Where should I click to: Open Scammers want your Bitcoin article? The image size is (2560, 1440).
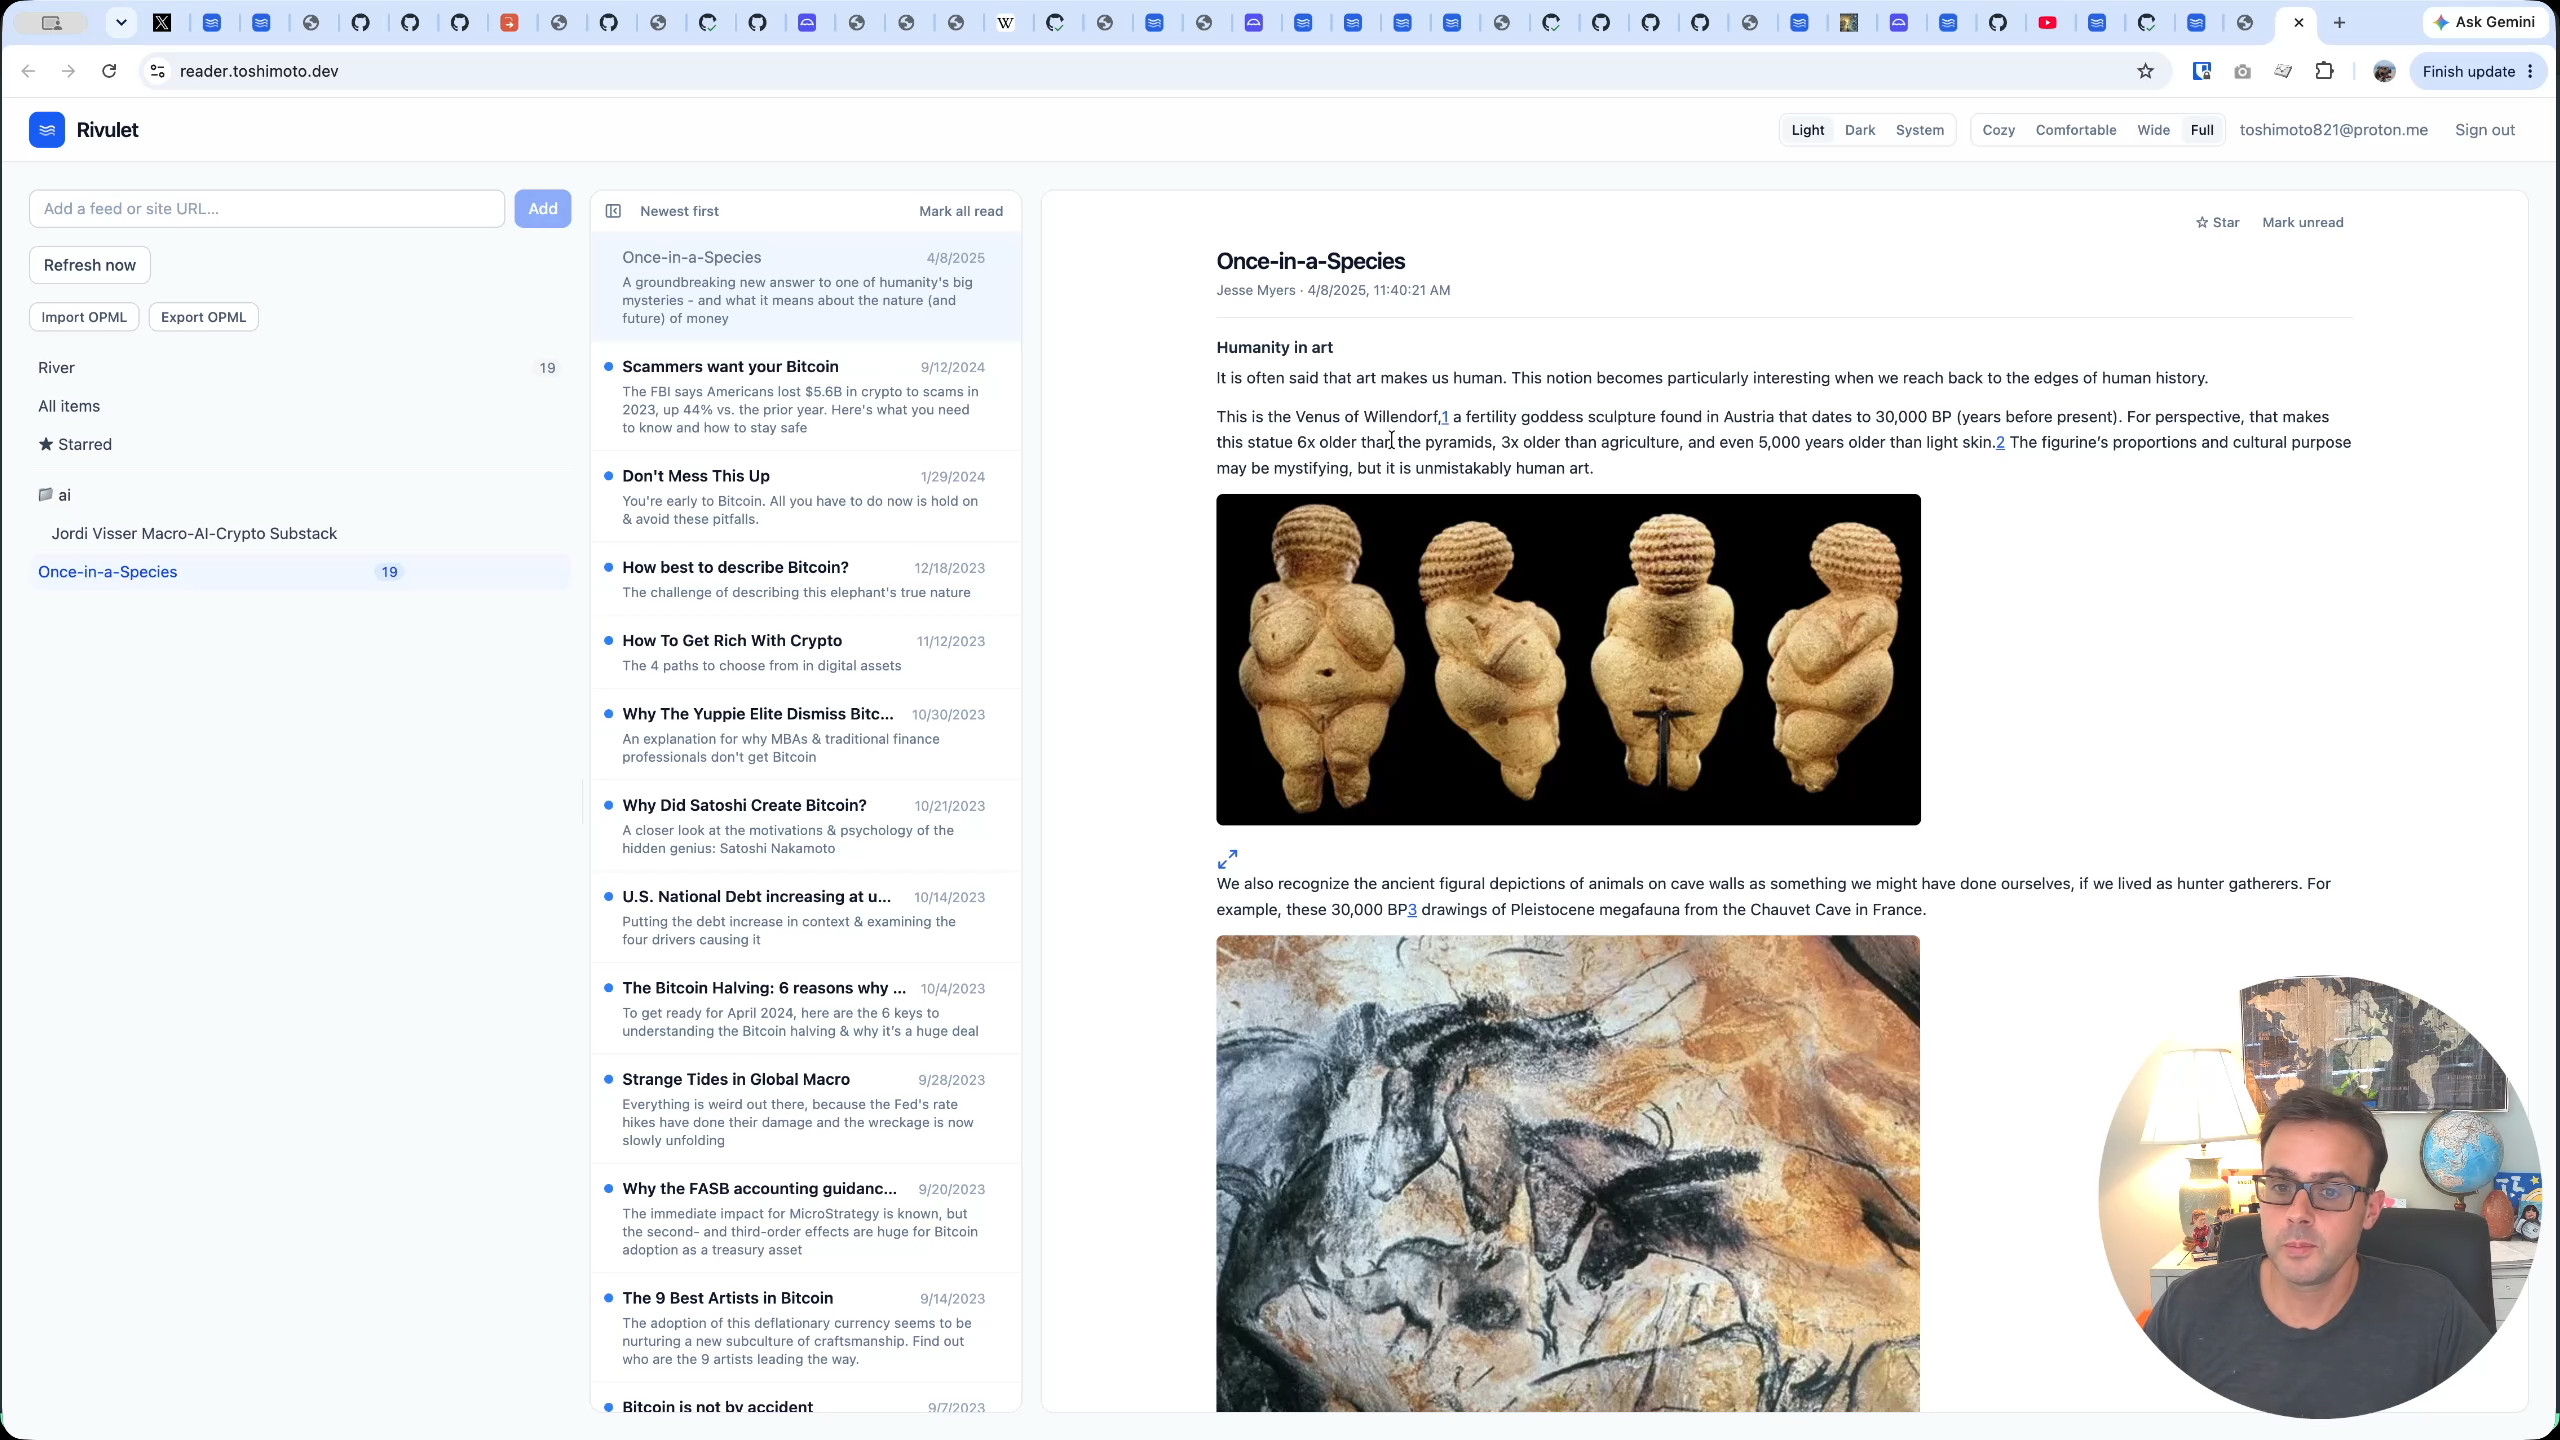[x=805, y=396]
